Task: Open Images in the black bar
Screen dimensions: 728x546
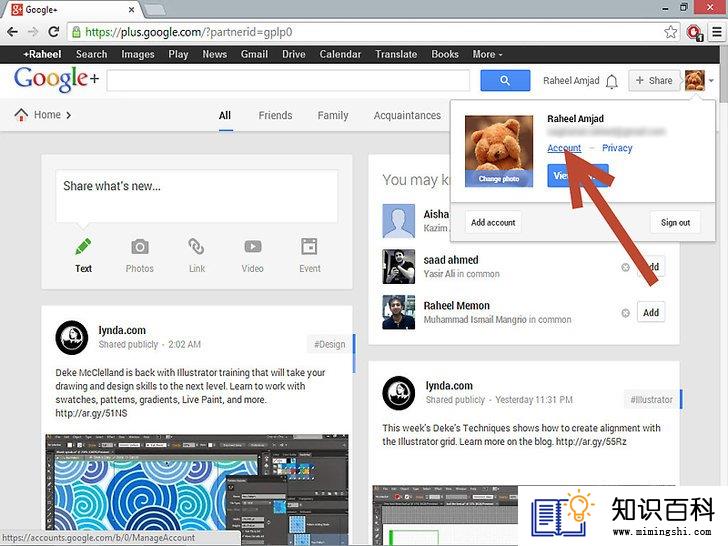Action: pyautogui.click(x=137, y=54)
